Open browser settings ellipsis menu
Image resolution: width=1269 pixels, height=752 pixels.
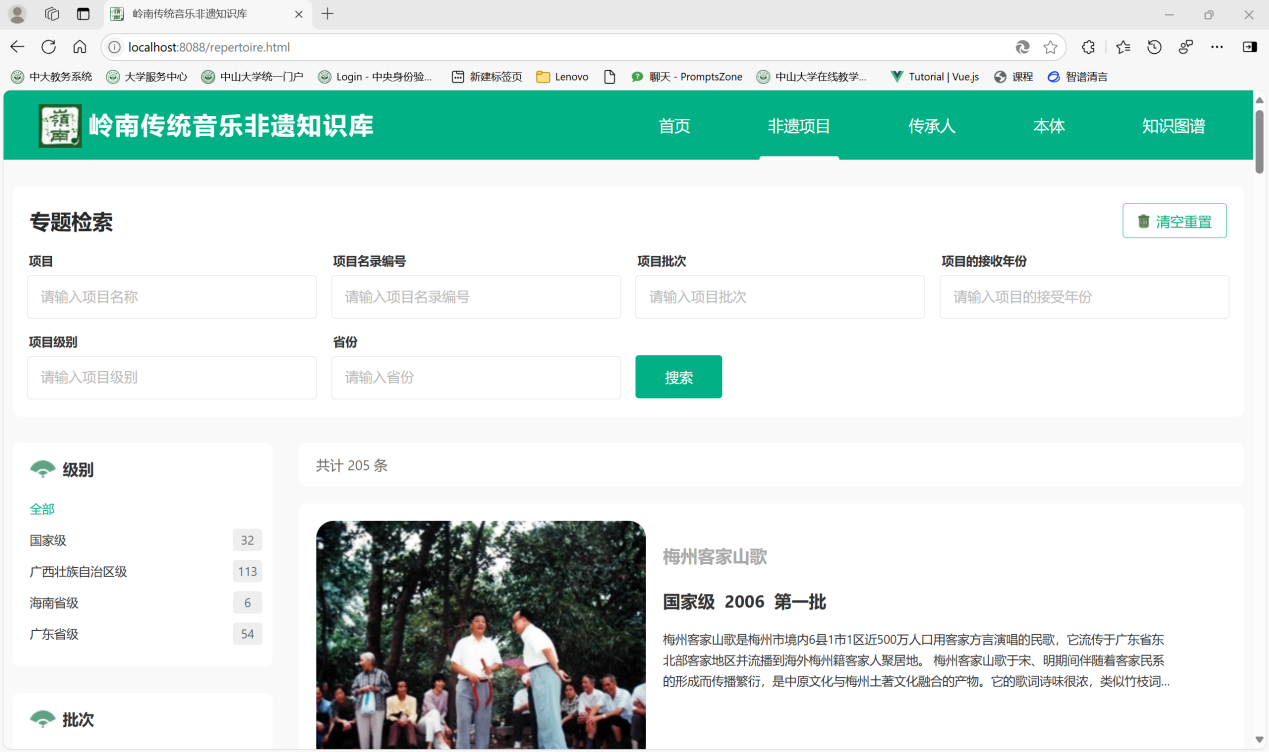point(1217,47)
